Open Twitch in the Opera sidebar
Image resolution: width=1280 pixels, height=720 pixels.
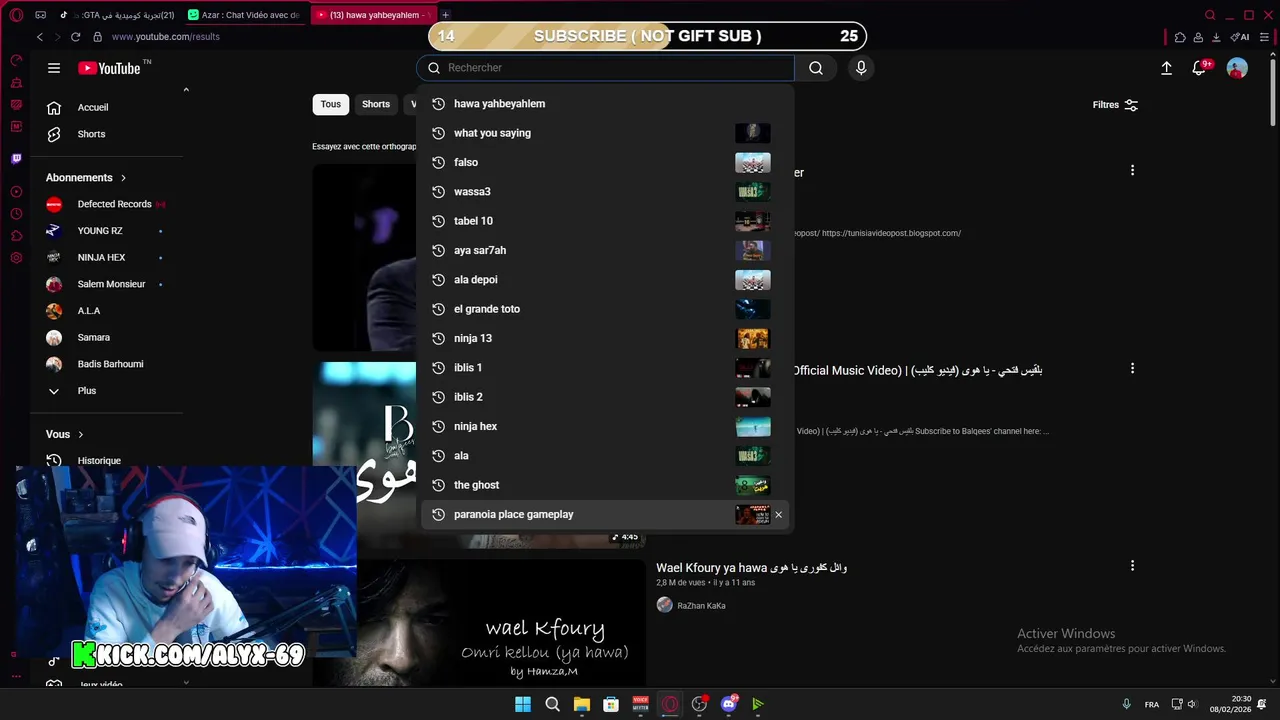pos(16,158)
